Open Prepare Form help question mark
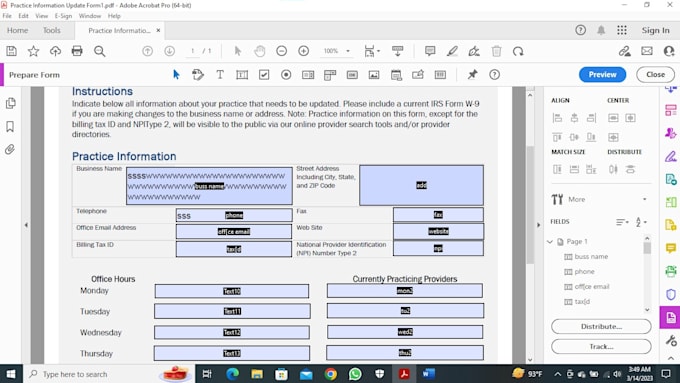The image size is (680, 383). 494,75
